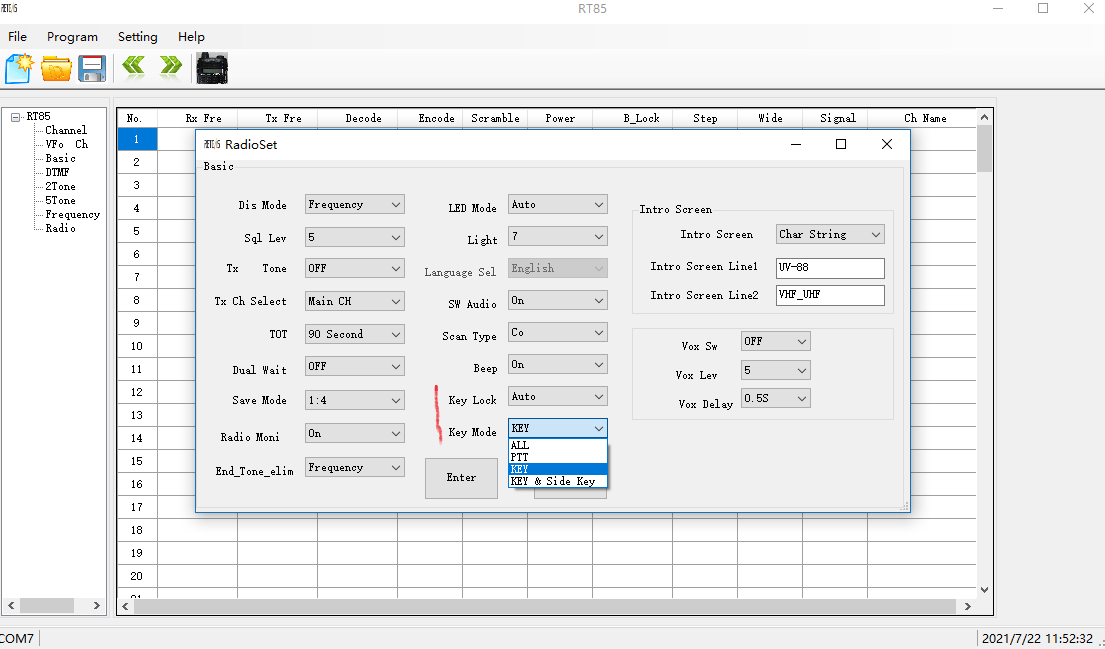Viewport: 1105px width, 649px height.
Task: Open the Setting menu
Action: [x=137, y=37]
